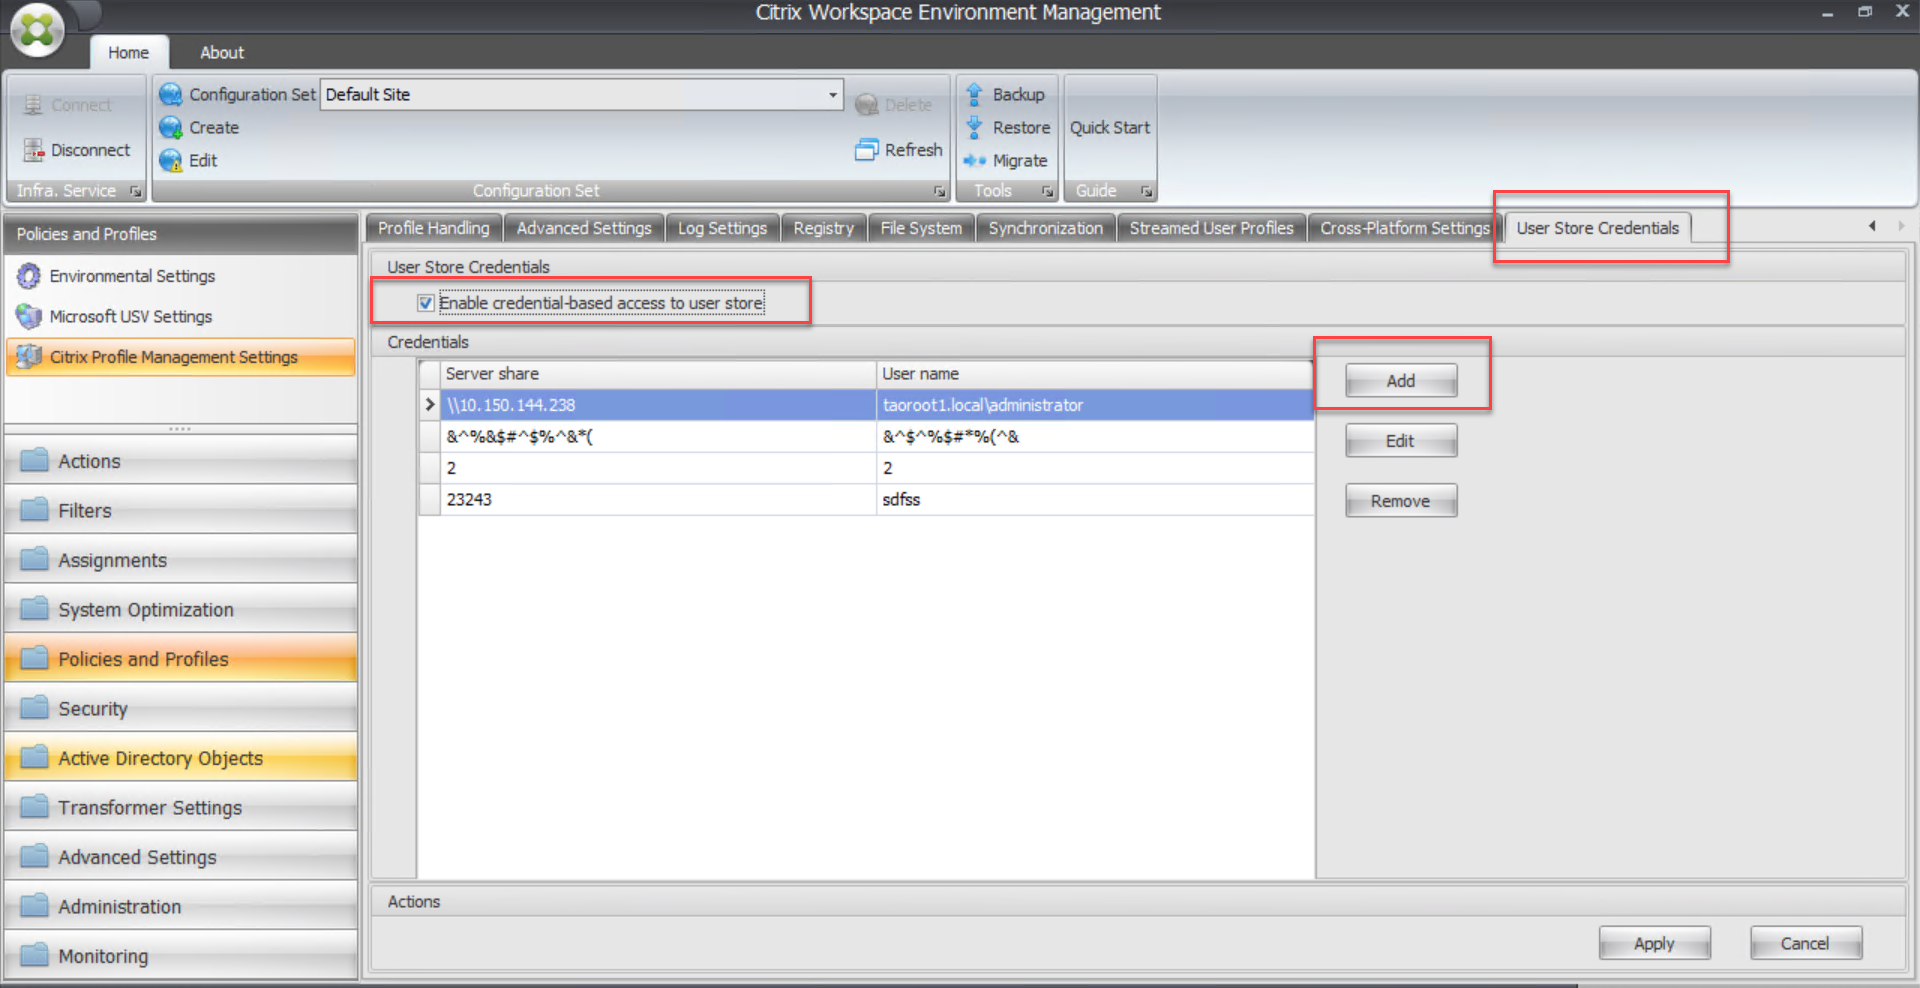Click the Backup icon in Tools group

coord(976,93)
